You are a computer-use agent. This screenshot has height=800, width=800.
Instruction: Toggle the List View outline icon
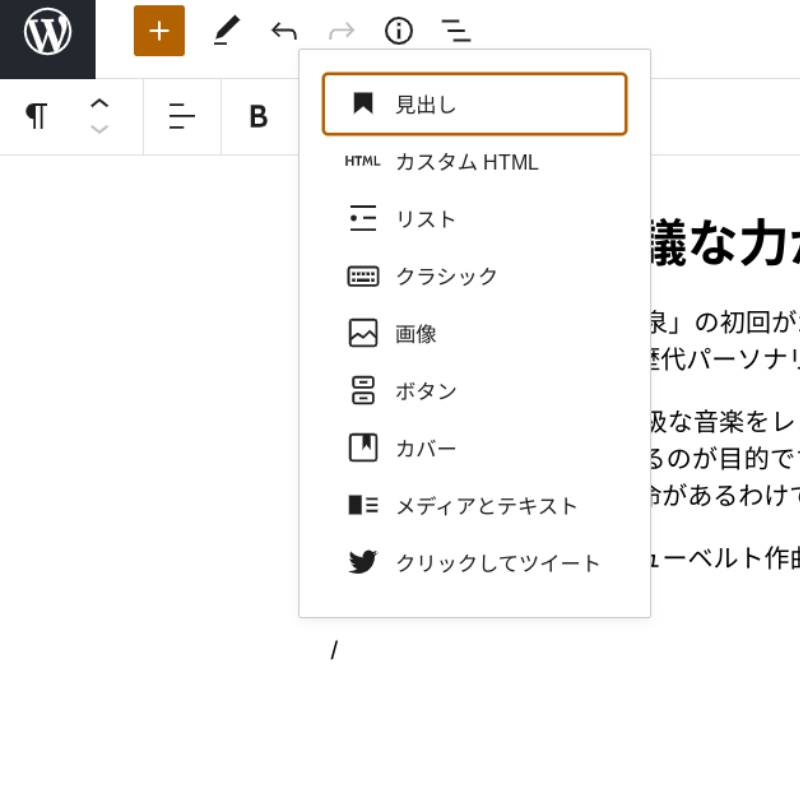(x=456, y=31)
